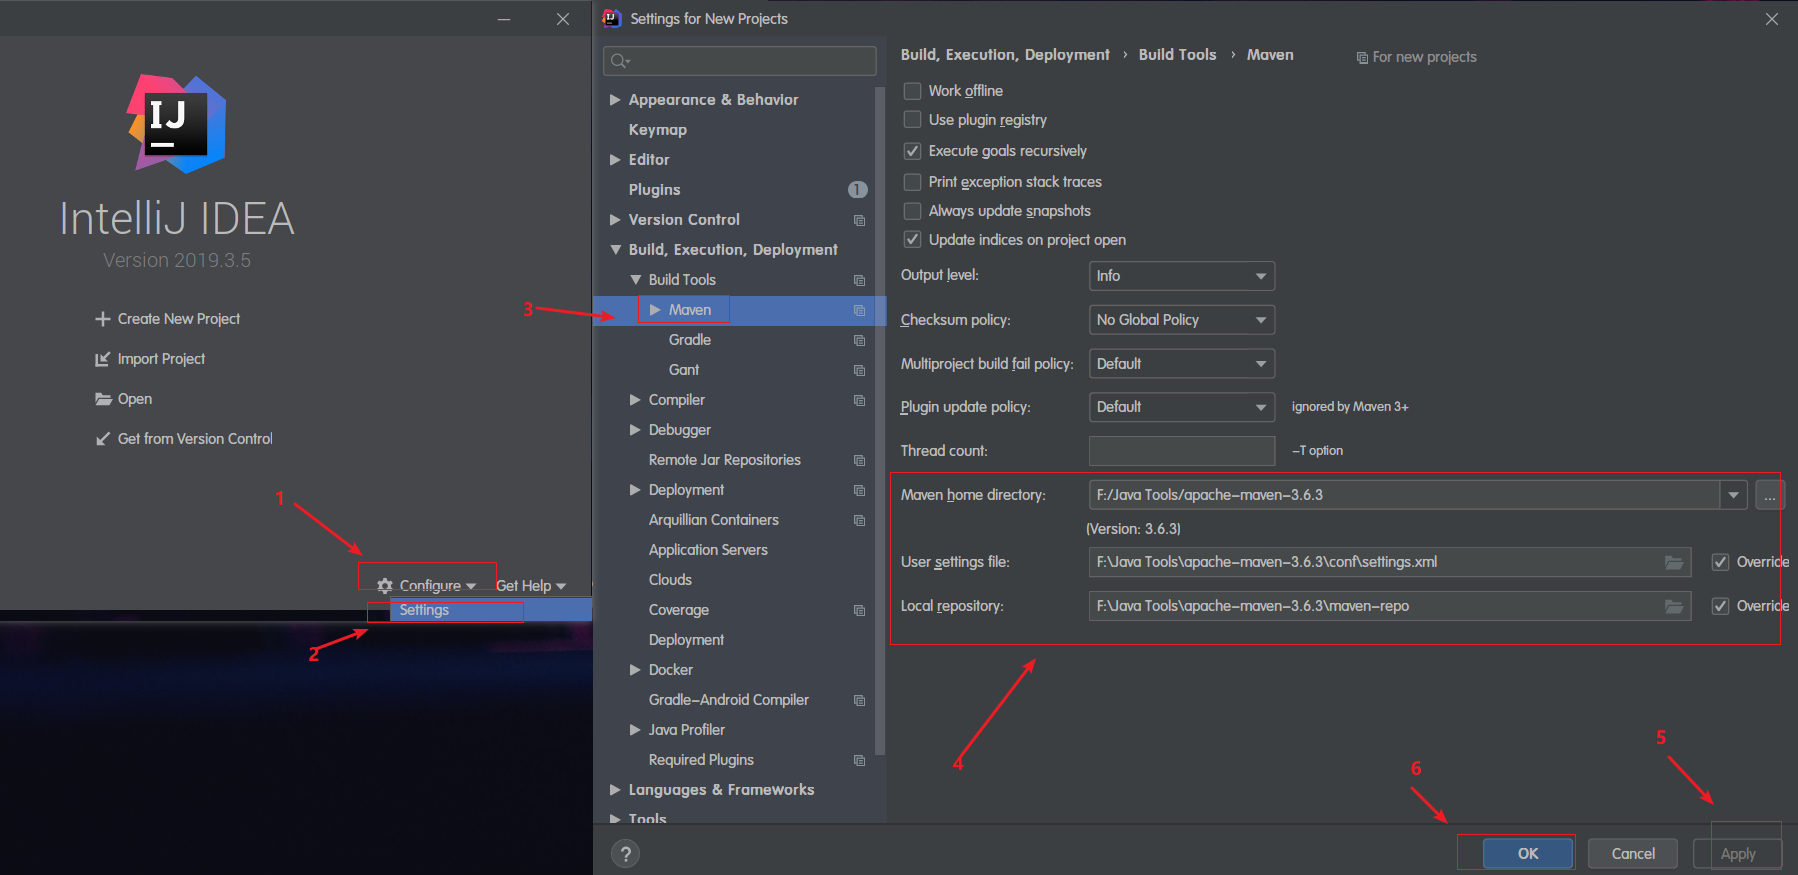This screenshot has height=875, width=1798.
Task: Click the project-level icon on Arquillian Containers row
Action: coord(859,520)
